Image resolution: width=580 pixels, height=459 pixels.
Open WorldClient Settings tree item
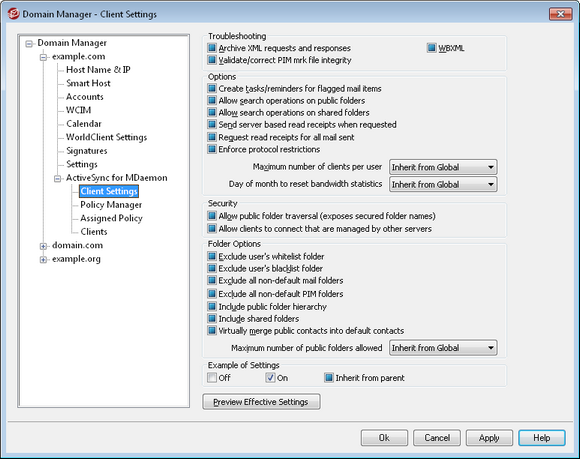pyautogui.click(x=107, y=137)
